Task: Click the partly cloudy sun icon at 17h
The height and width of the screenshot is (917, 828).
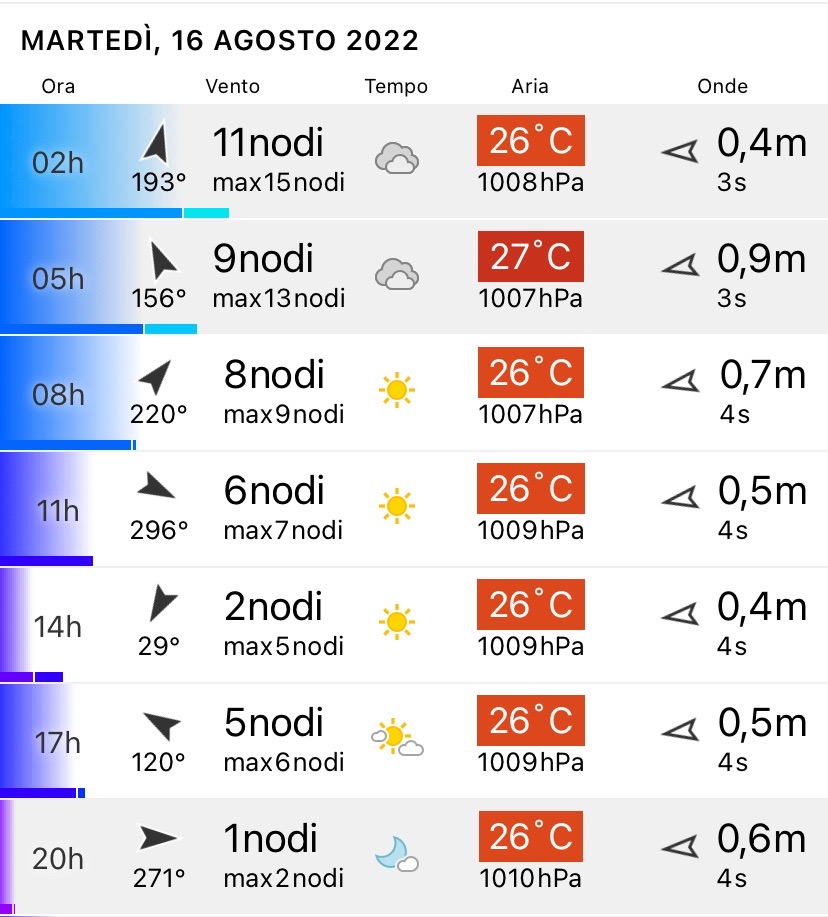Action: [397, 738]
